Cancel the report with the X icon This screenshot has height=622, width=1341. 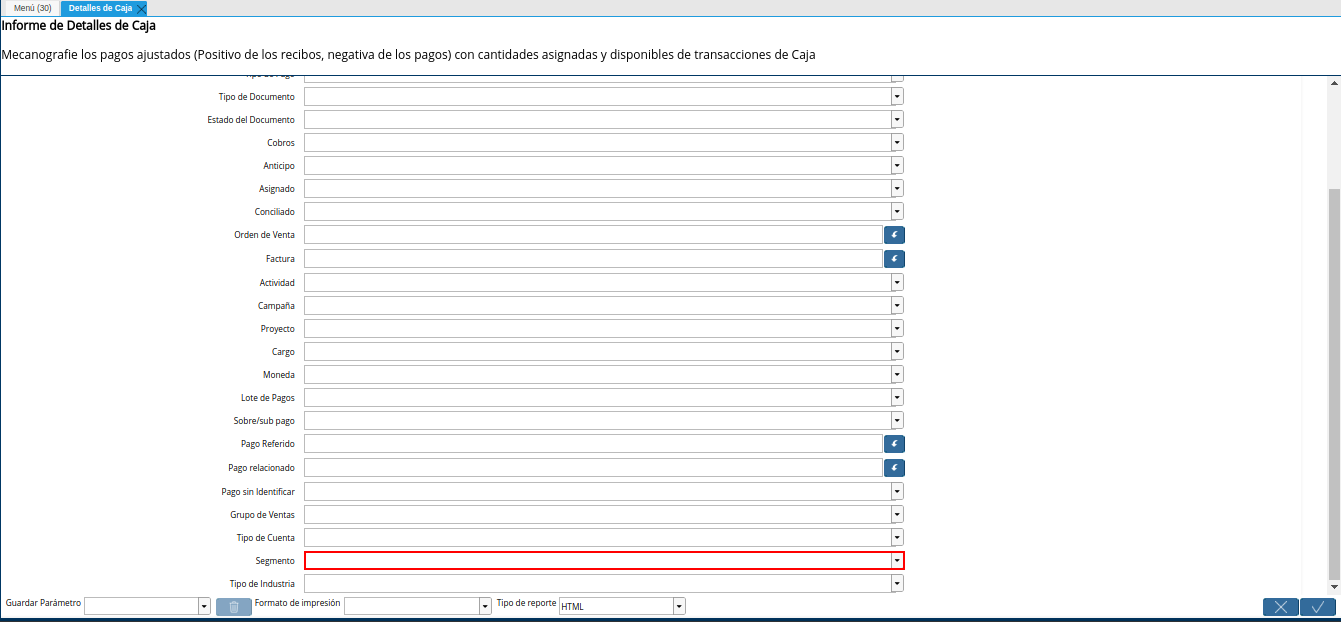point(1281,606)
